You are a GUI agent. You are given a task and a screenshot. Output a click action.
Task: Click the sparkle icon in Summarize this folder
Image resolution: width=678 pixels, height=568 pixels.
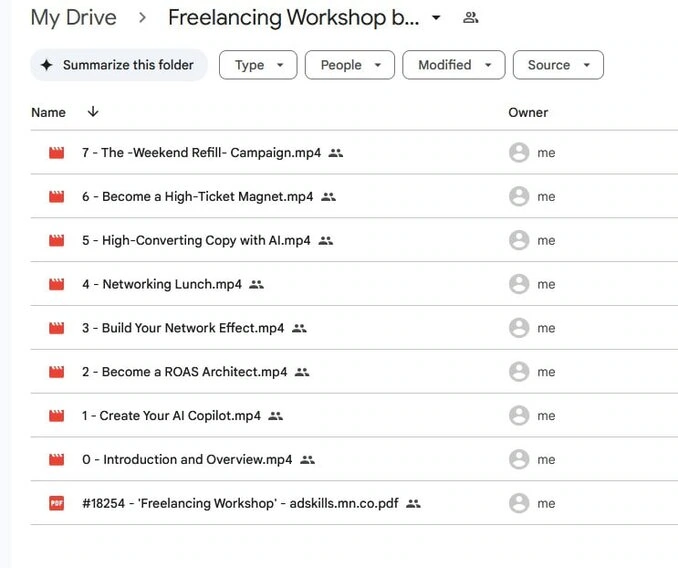pyautogui.click(x=47, y=65)
